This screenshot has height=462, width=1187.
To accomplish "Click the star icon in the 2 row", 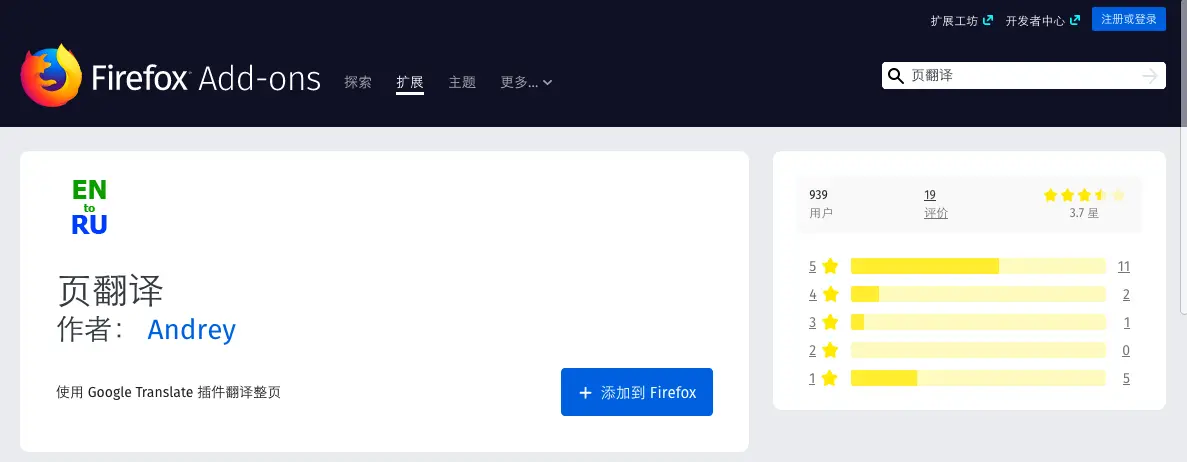I will (x=830, y=350).
